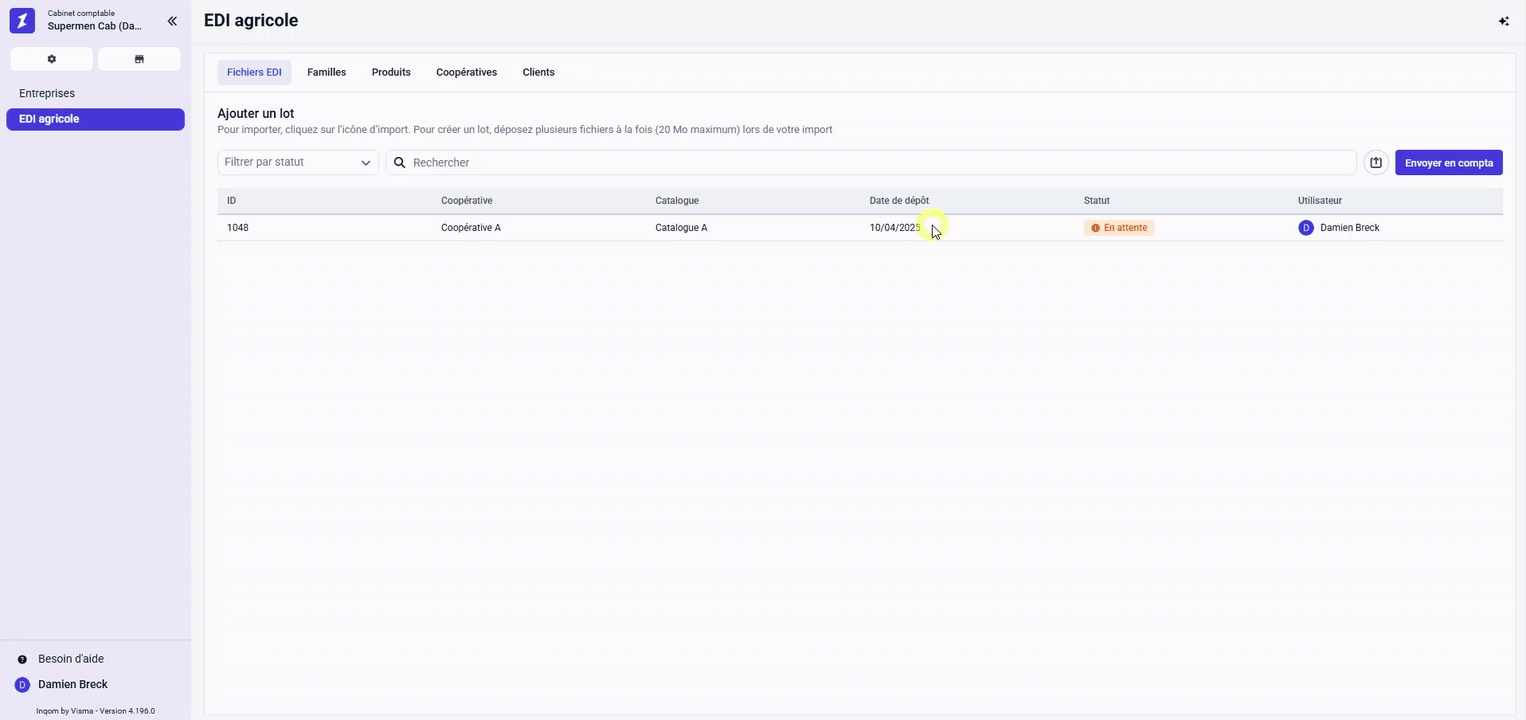Switch to the Coopératives tab

(x=466, y=72)
